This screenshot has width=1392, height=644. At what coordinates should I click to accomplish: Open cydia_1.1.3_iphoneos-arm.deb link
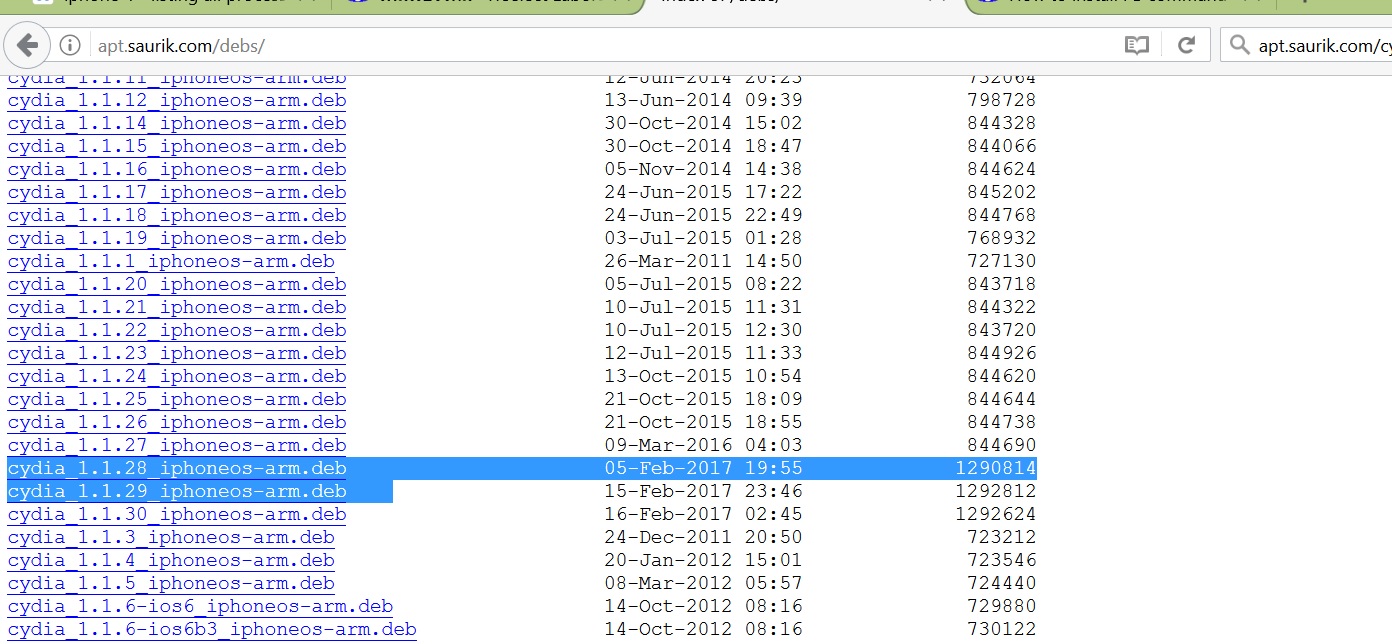click(x=170, y=537)
